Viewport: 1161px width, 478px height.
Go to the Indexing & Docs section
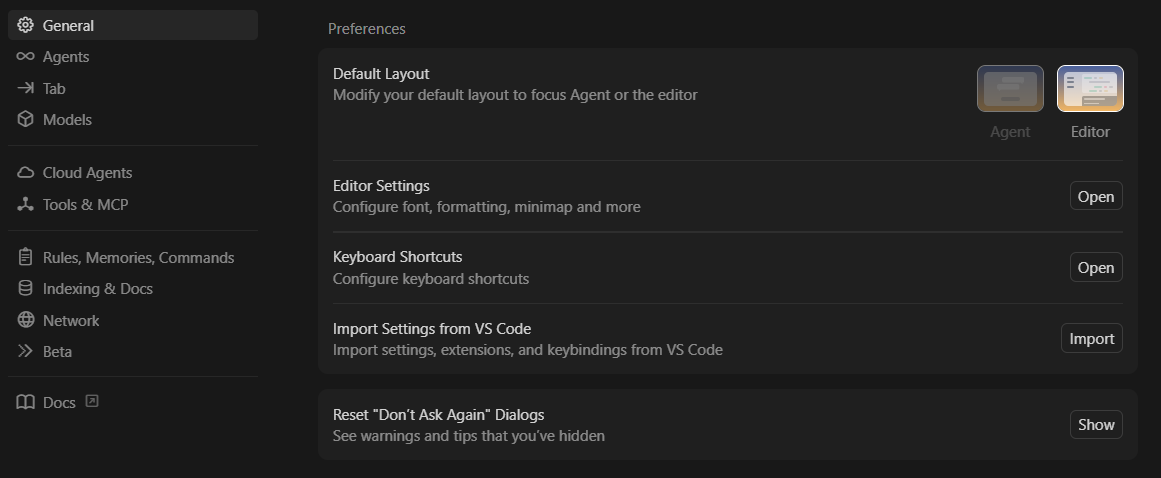(133, 289)
